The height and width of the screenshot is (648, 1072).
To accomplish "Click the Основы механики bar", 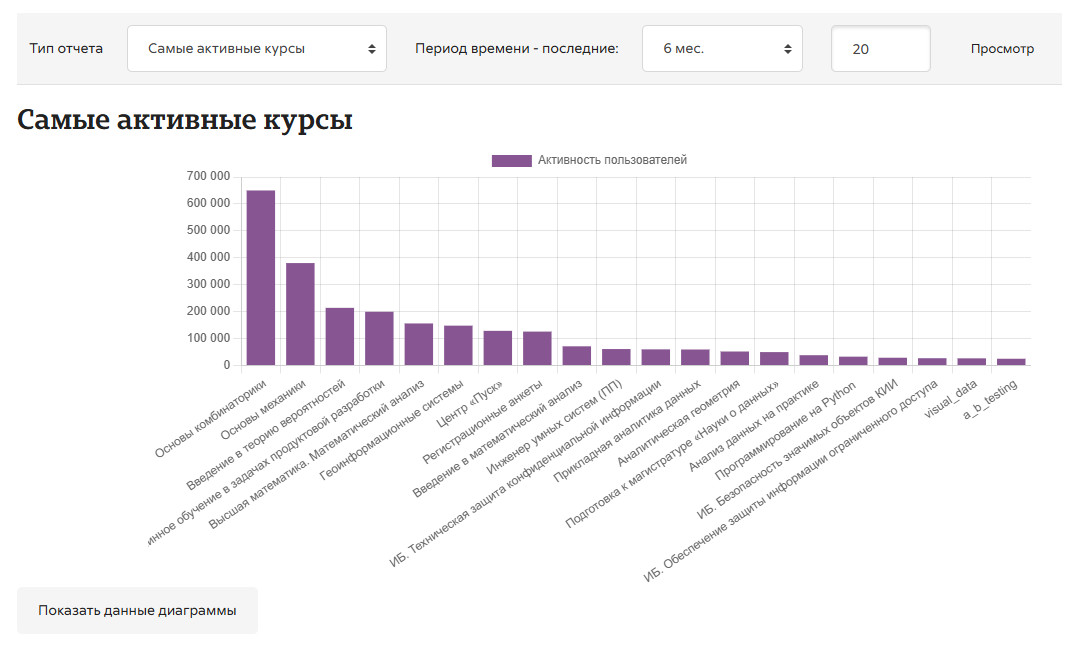I will [x=300, y=314].
